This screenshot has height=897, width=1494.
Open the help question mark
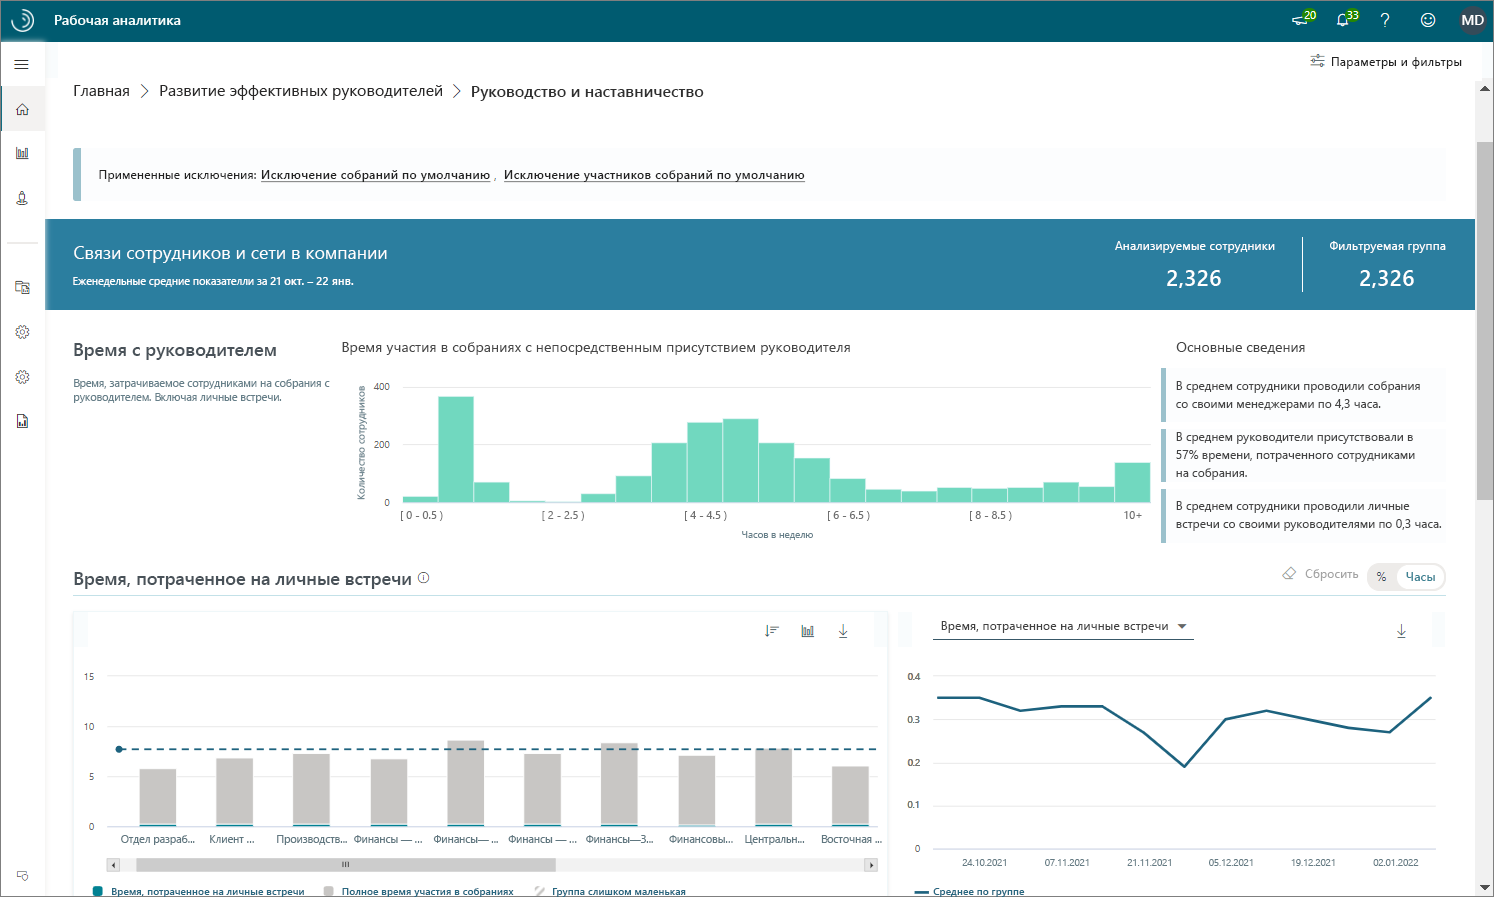coord(1385,20)
